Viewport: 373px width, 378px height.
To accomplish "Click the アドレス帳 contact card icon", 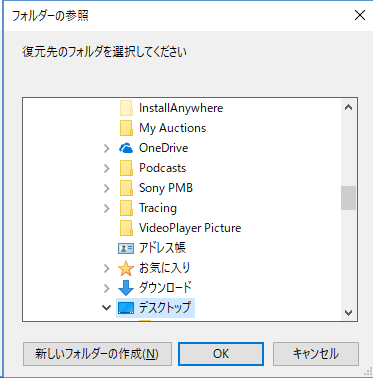I will point(126,248).
